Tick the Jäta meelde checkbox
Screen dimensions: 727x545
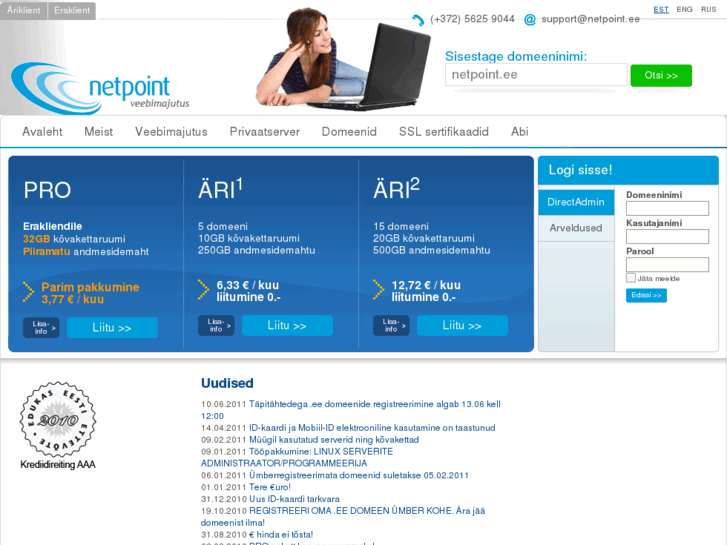click(x=631, y=278)
